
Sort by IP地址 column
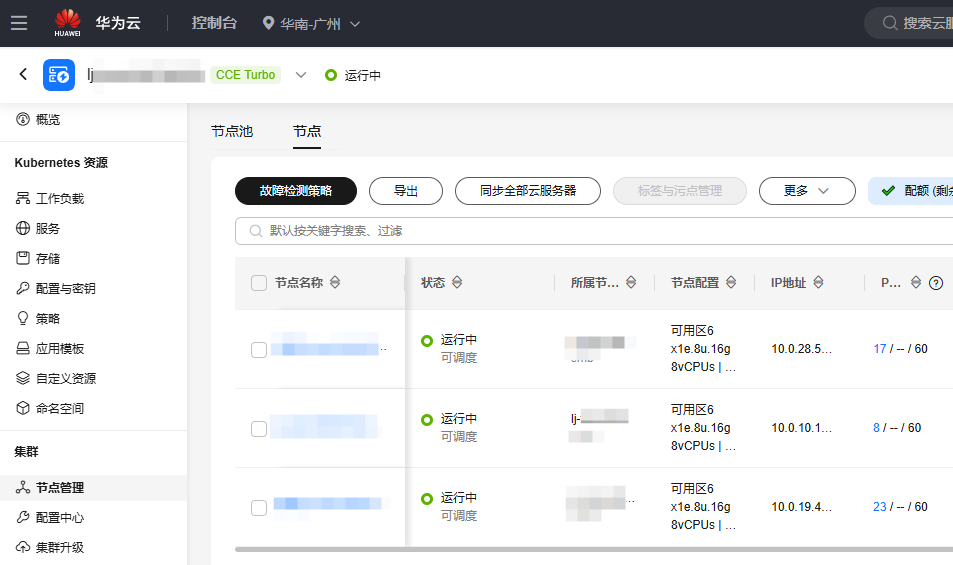819,282
